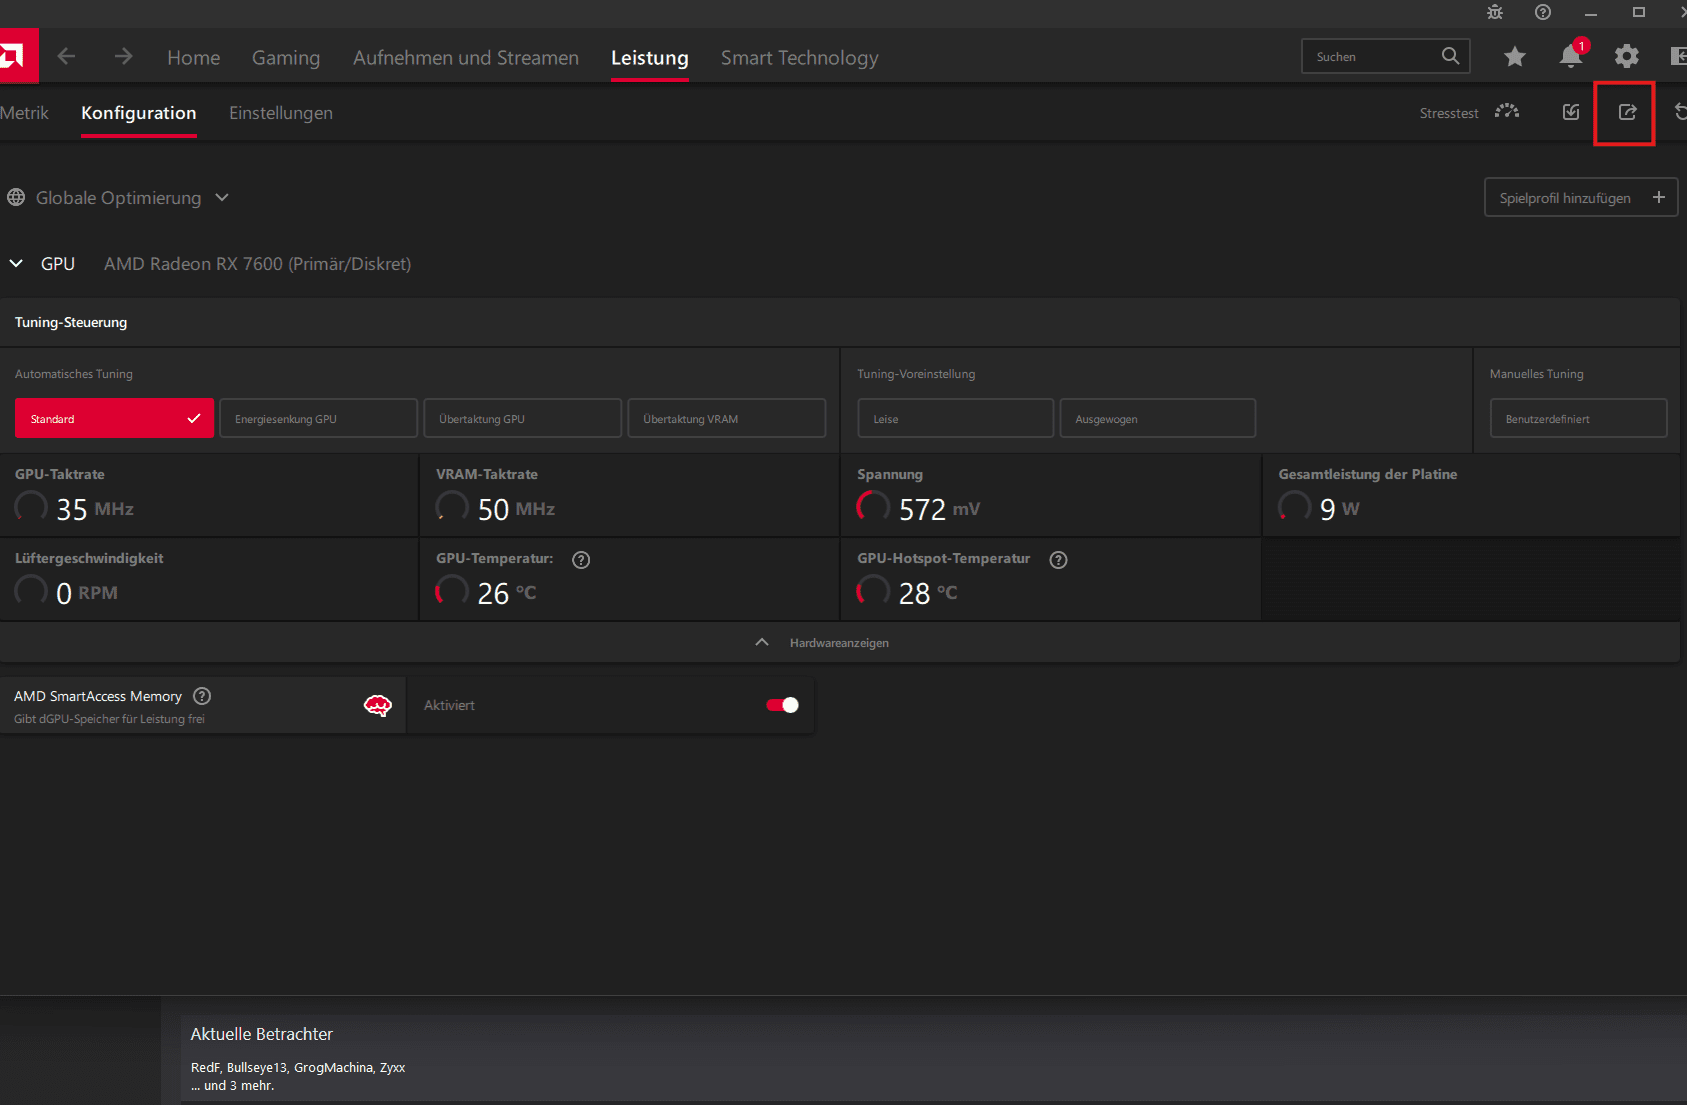The width and height of the screenshot is (1687, 1105).
Task: Open settings gear icon
Action: click(x=1627, y=57)
